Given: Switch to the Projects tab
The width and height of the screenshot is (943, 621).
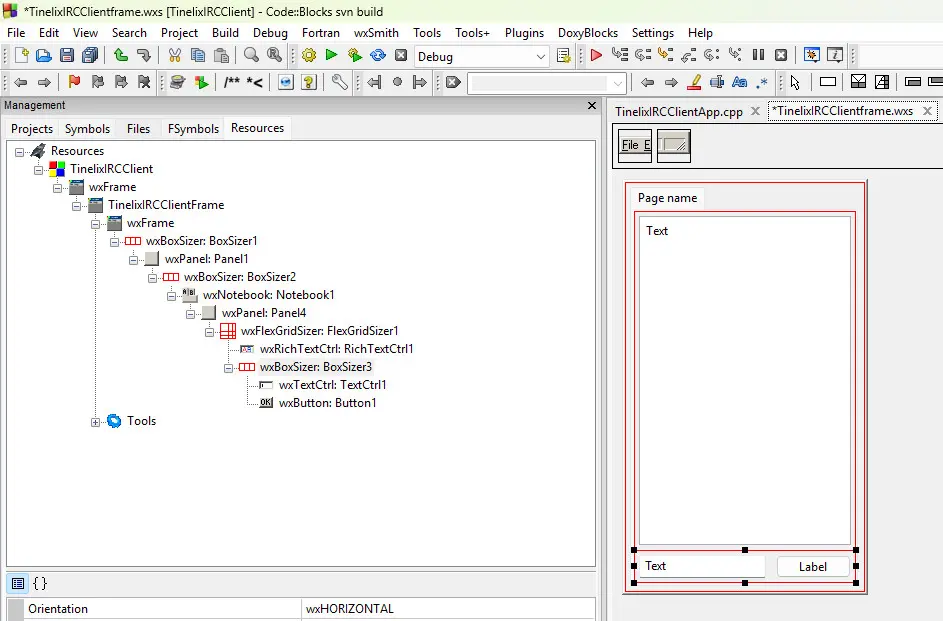Looking at the screenshot, I should (x=32, y=129).
